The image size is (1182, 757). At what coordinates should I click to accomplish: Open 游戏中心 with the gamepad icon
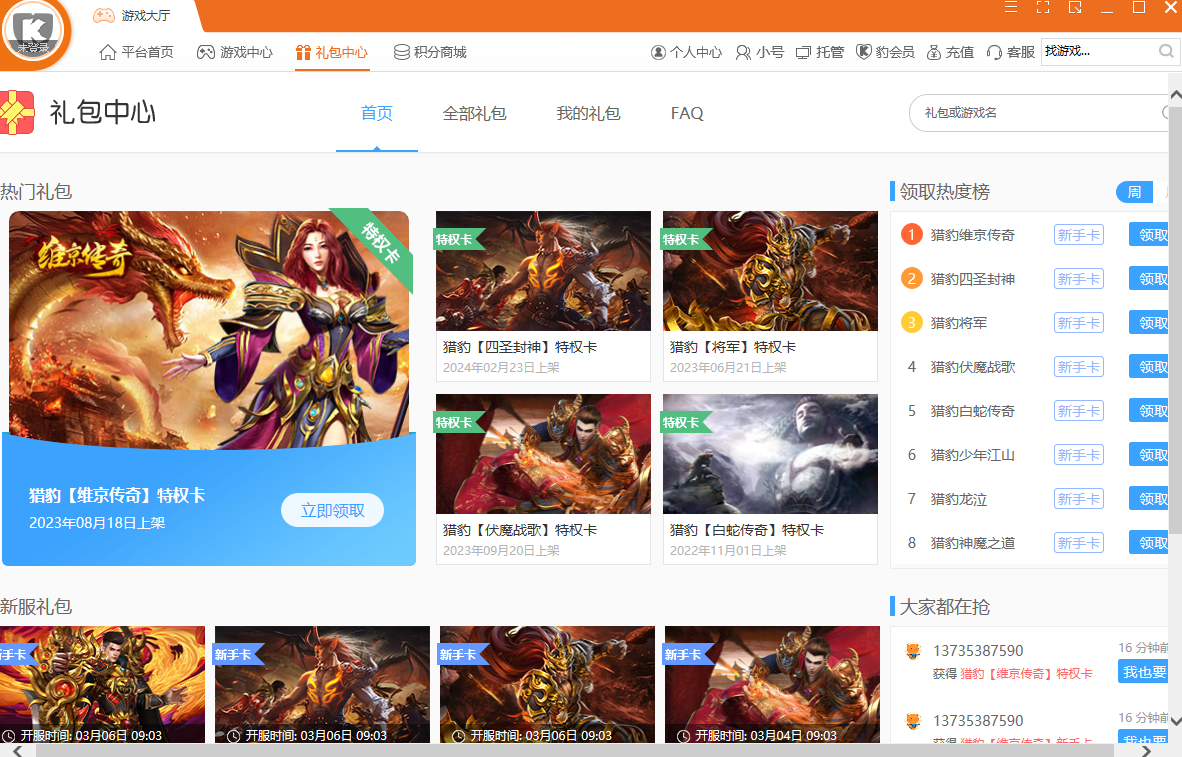point(206,52)
